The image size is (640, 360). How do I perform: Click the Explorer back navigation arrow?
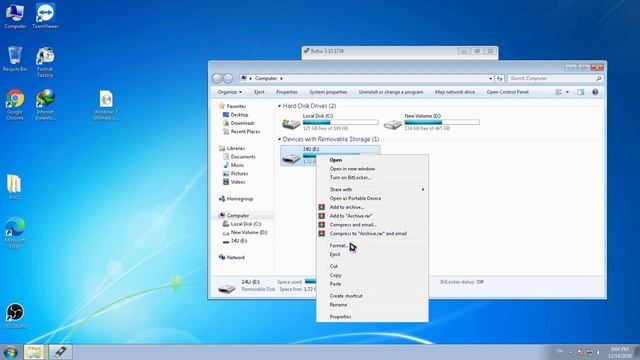[x=217, y=78]
